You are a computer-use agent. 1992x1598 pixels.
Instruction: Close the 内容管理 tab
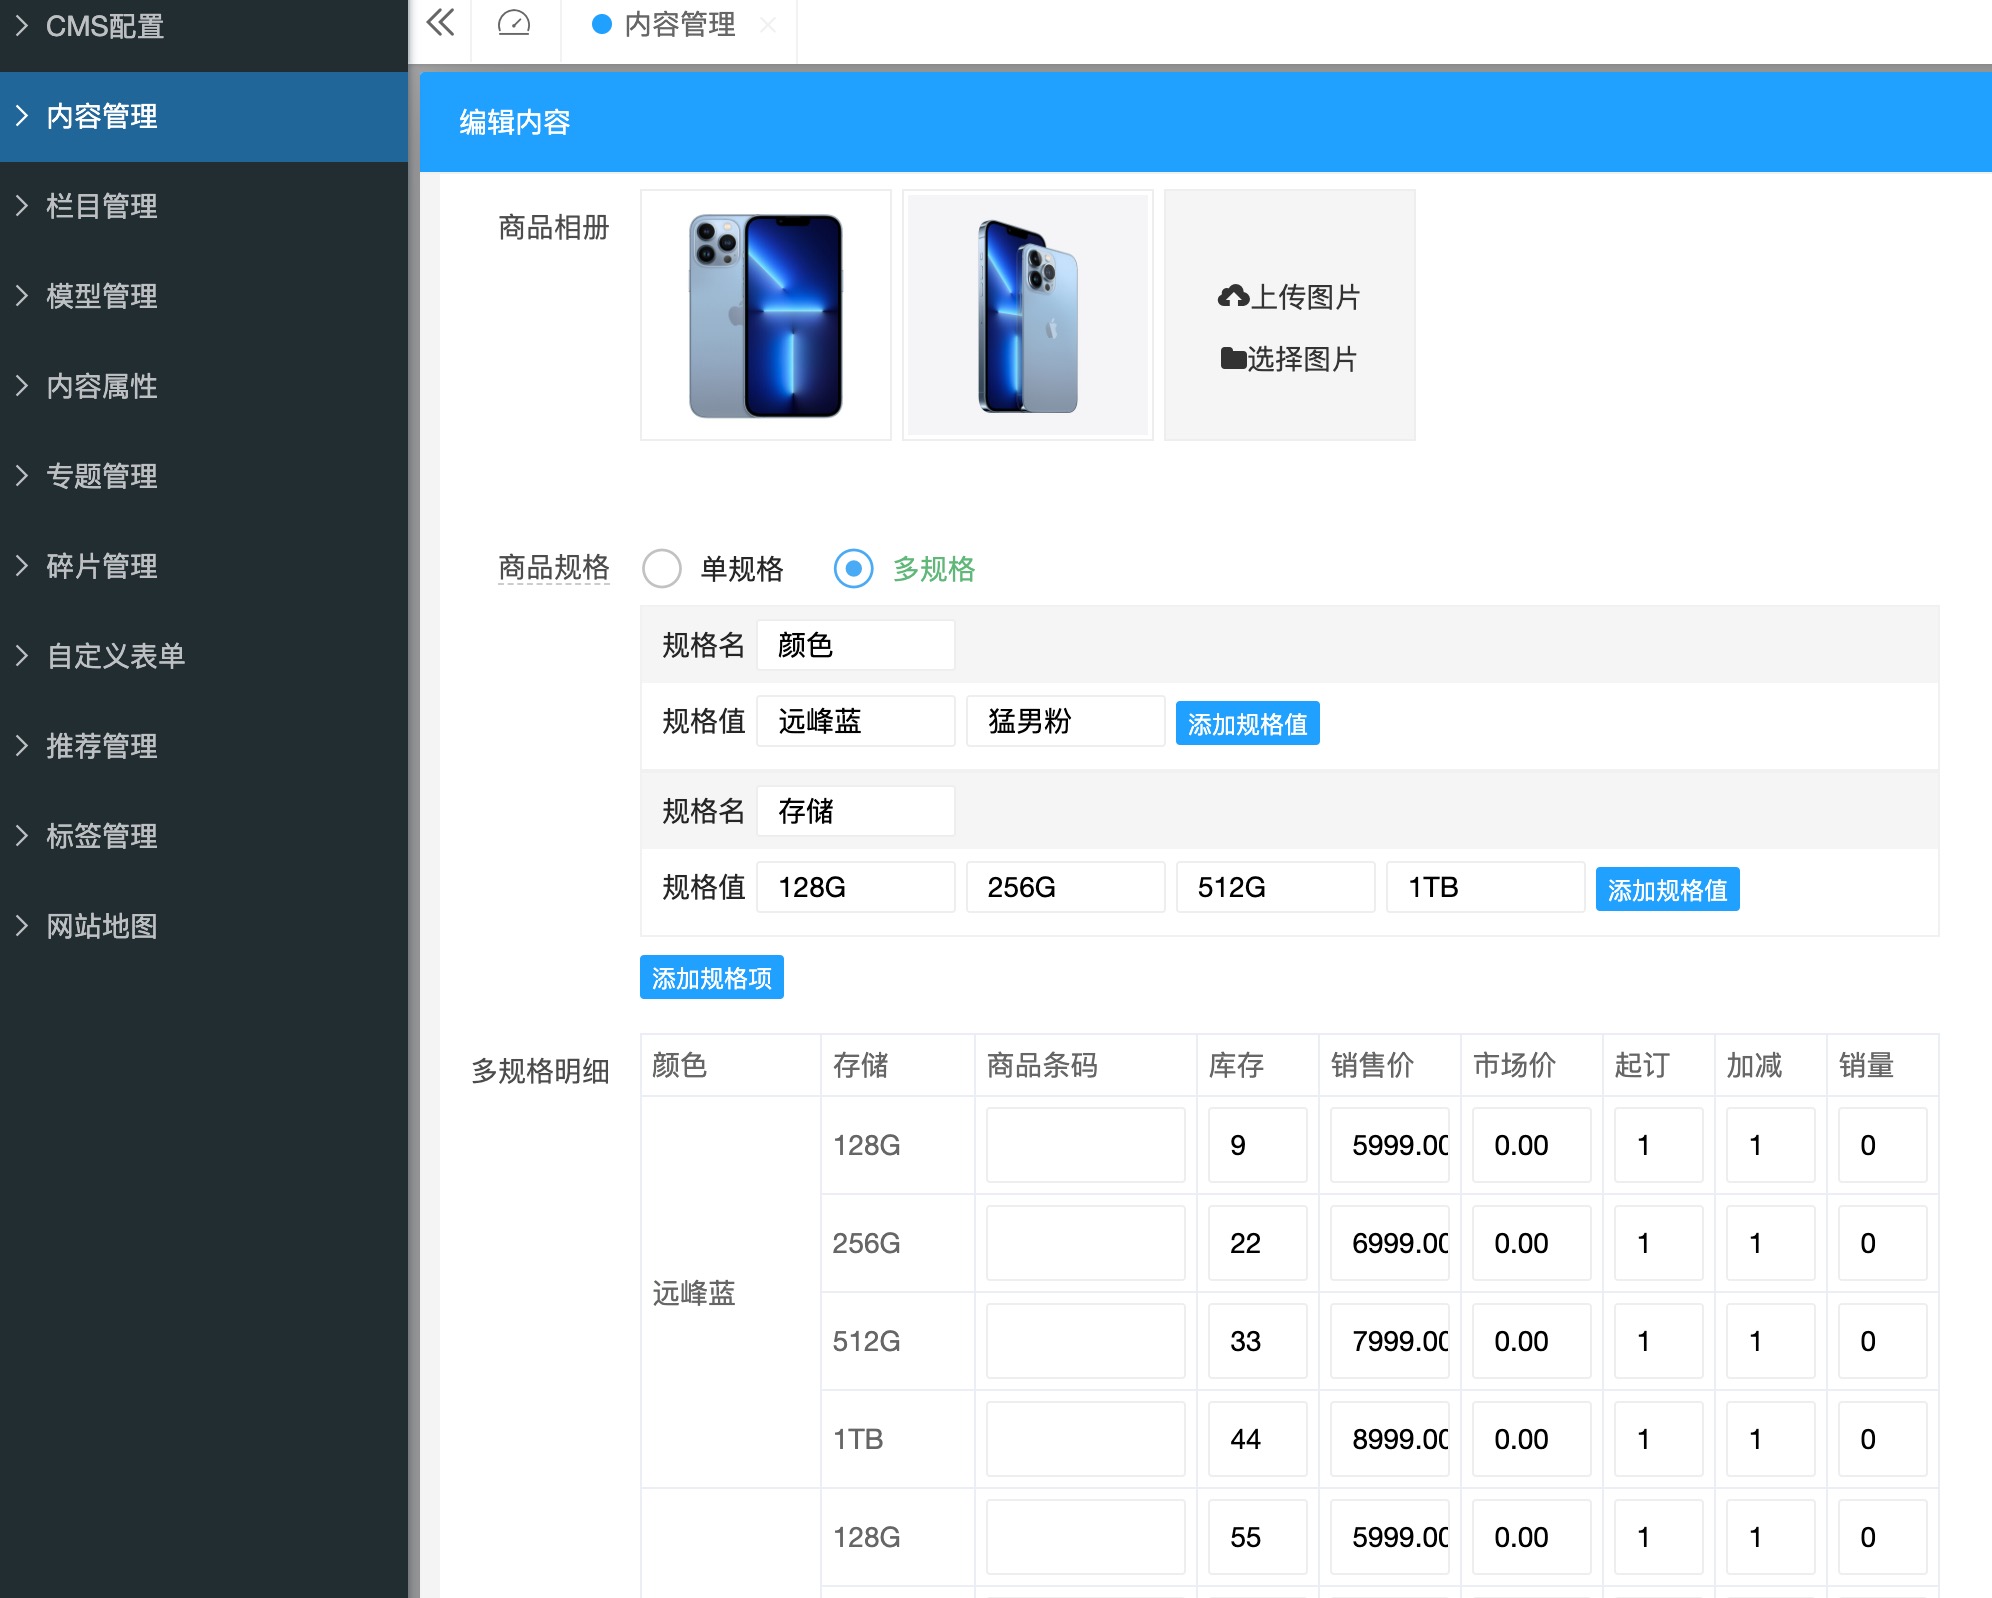point(768,24)
